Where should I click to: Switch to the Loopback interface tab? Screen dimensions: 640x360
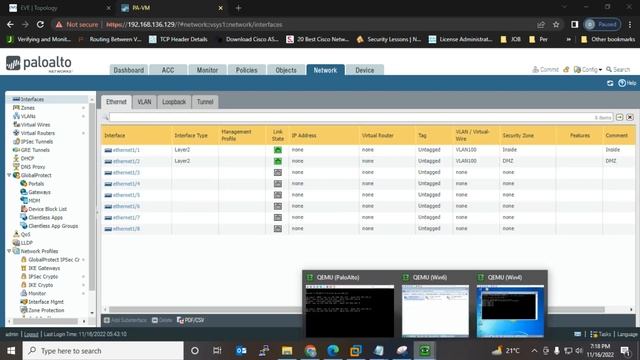click(x=174, y=102)
